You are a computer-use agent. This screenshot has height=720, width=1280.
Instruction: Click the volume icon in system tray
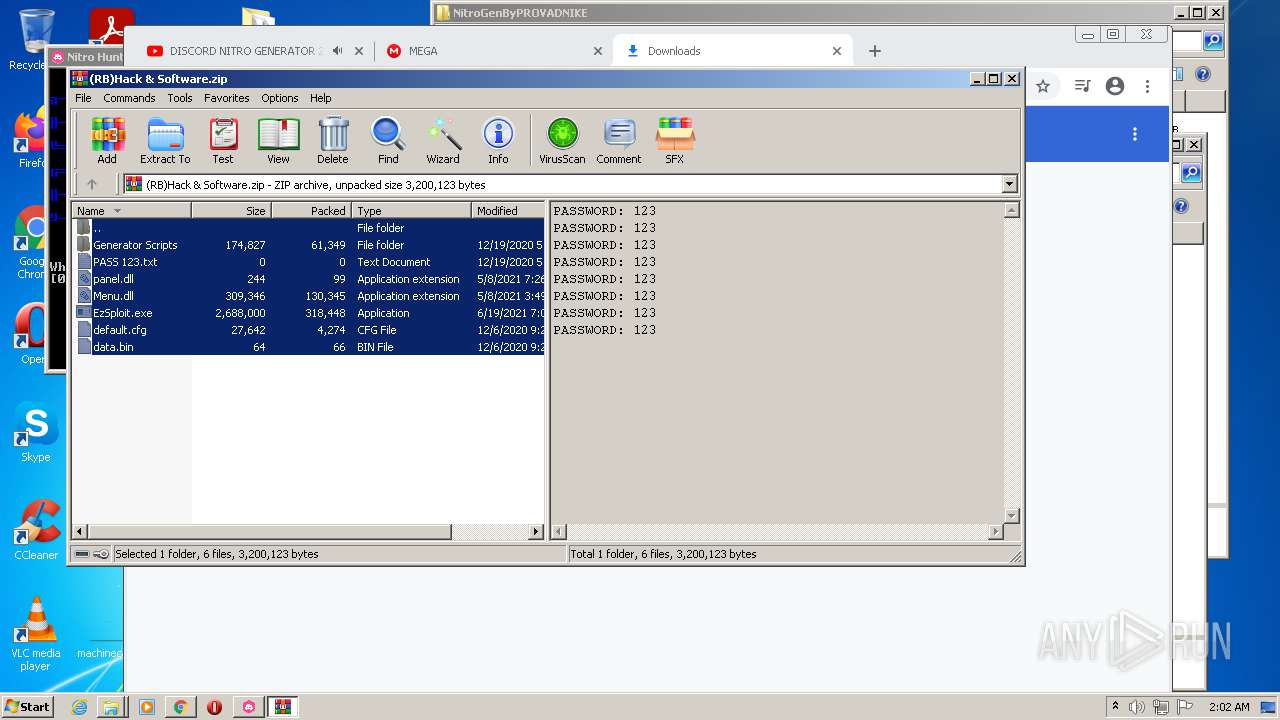(1137, 707)
